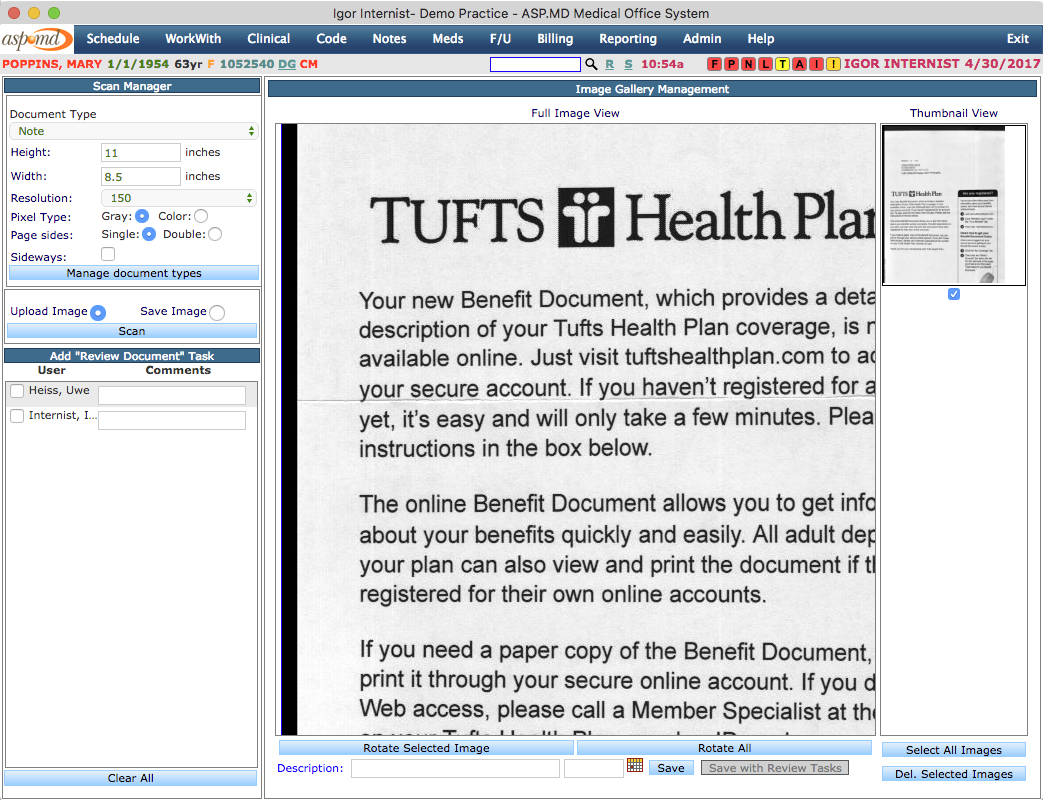Click Del. Selected Images button
Image resolution: width=1043 pixels, height=800 pixels.
tap(954, 773)
